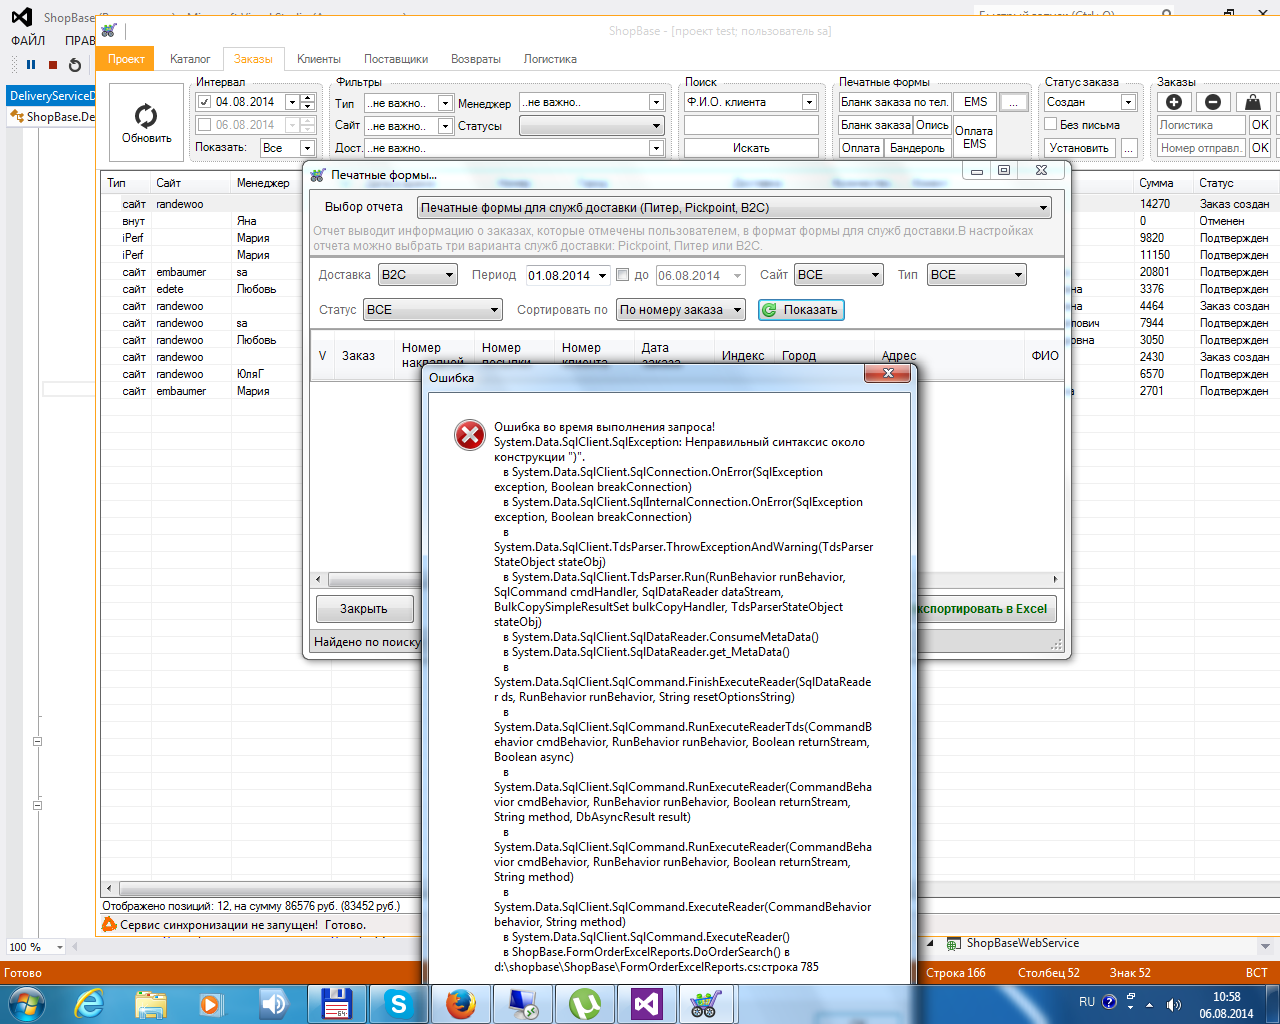The width and height of the screenshot is (1280, 1024).
Task: Expand the Статусы filter dropdown
Action: pyautogui.click(x=592, y=126)
